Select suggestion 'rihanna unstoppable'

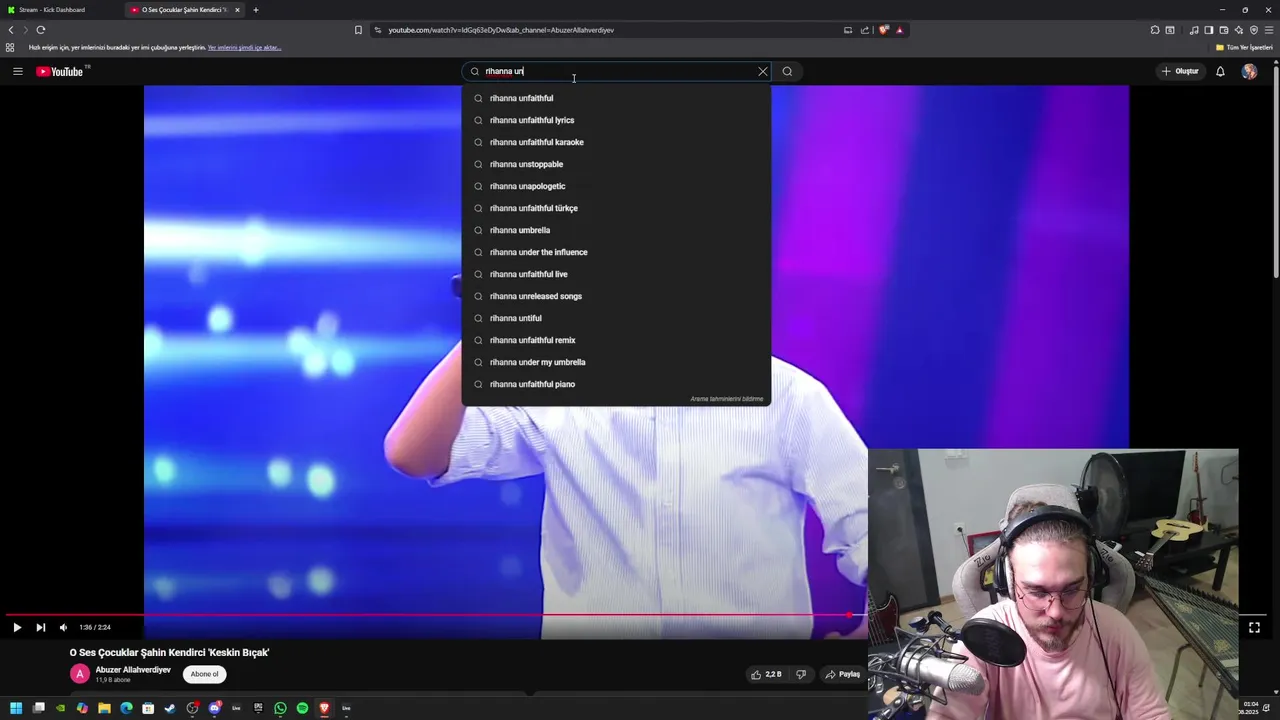[x=616, y=164]
